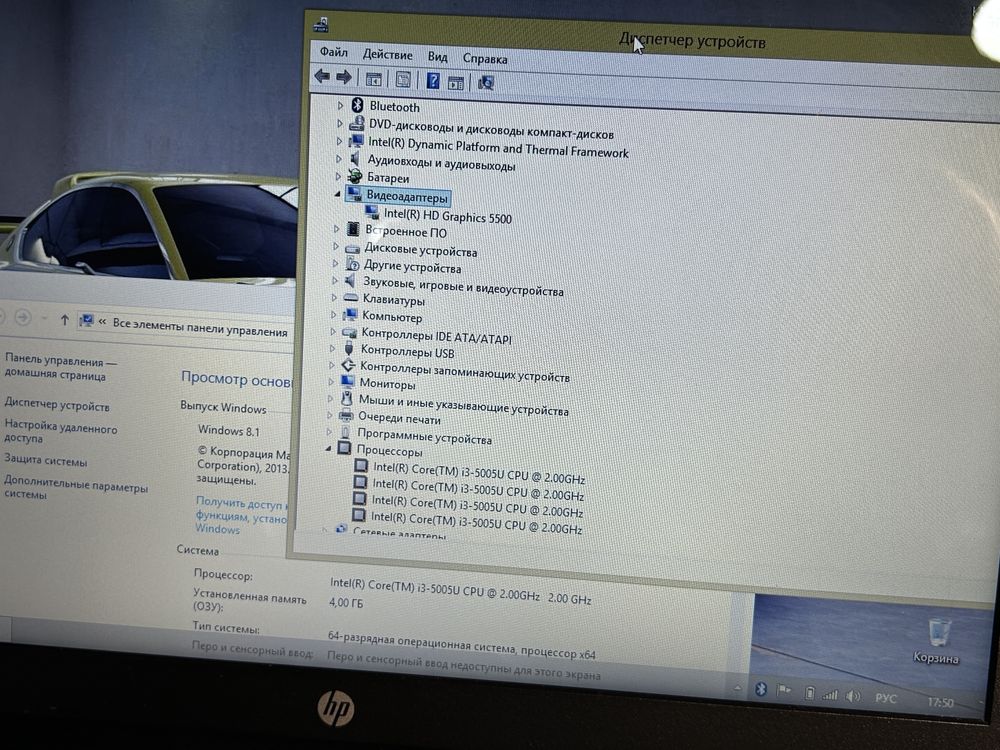Expand the Батареи node

[x=337, y=175]
